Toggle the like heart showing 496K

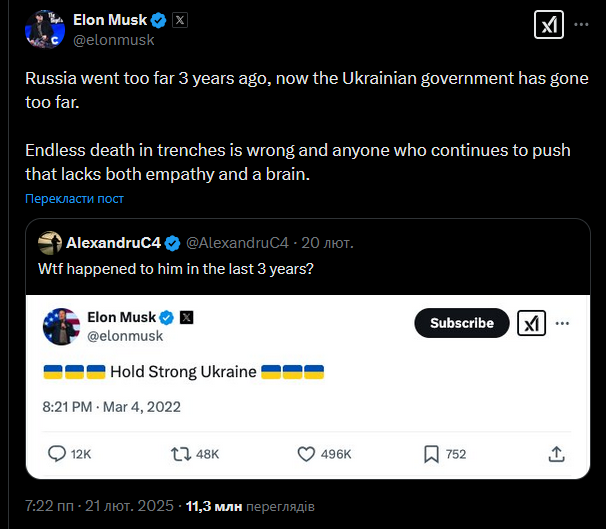[x=308, y=454]
